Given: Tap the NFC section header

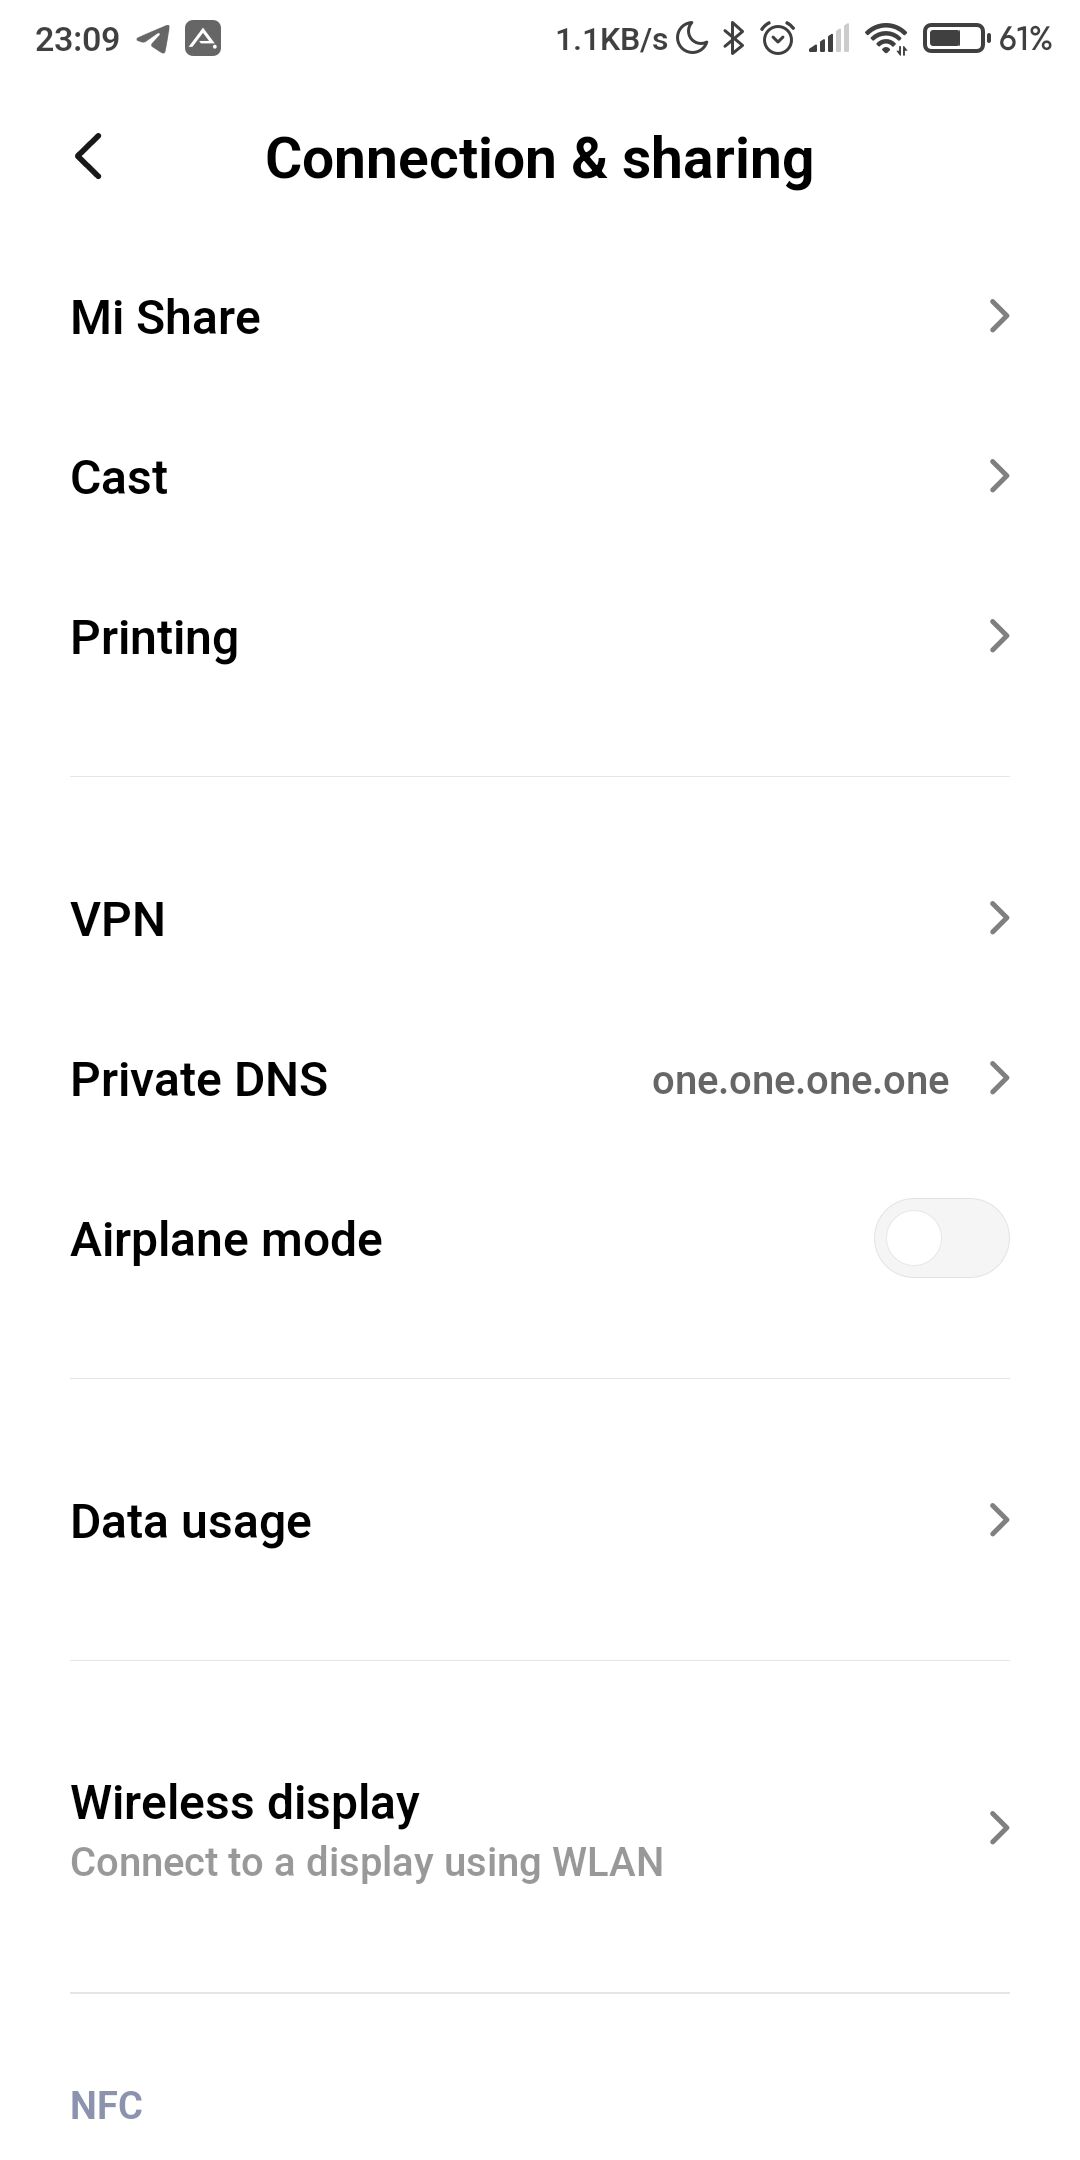Looking at the screenshot, I should click(106, 2105).
